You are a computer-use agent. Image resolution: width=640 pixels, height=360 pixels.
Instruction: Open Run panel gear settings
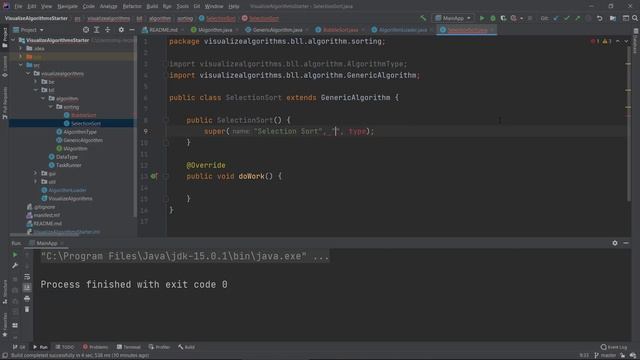(615, 243)
